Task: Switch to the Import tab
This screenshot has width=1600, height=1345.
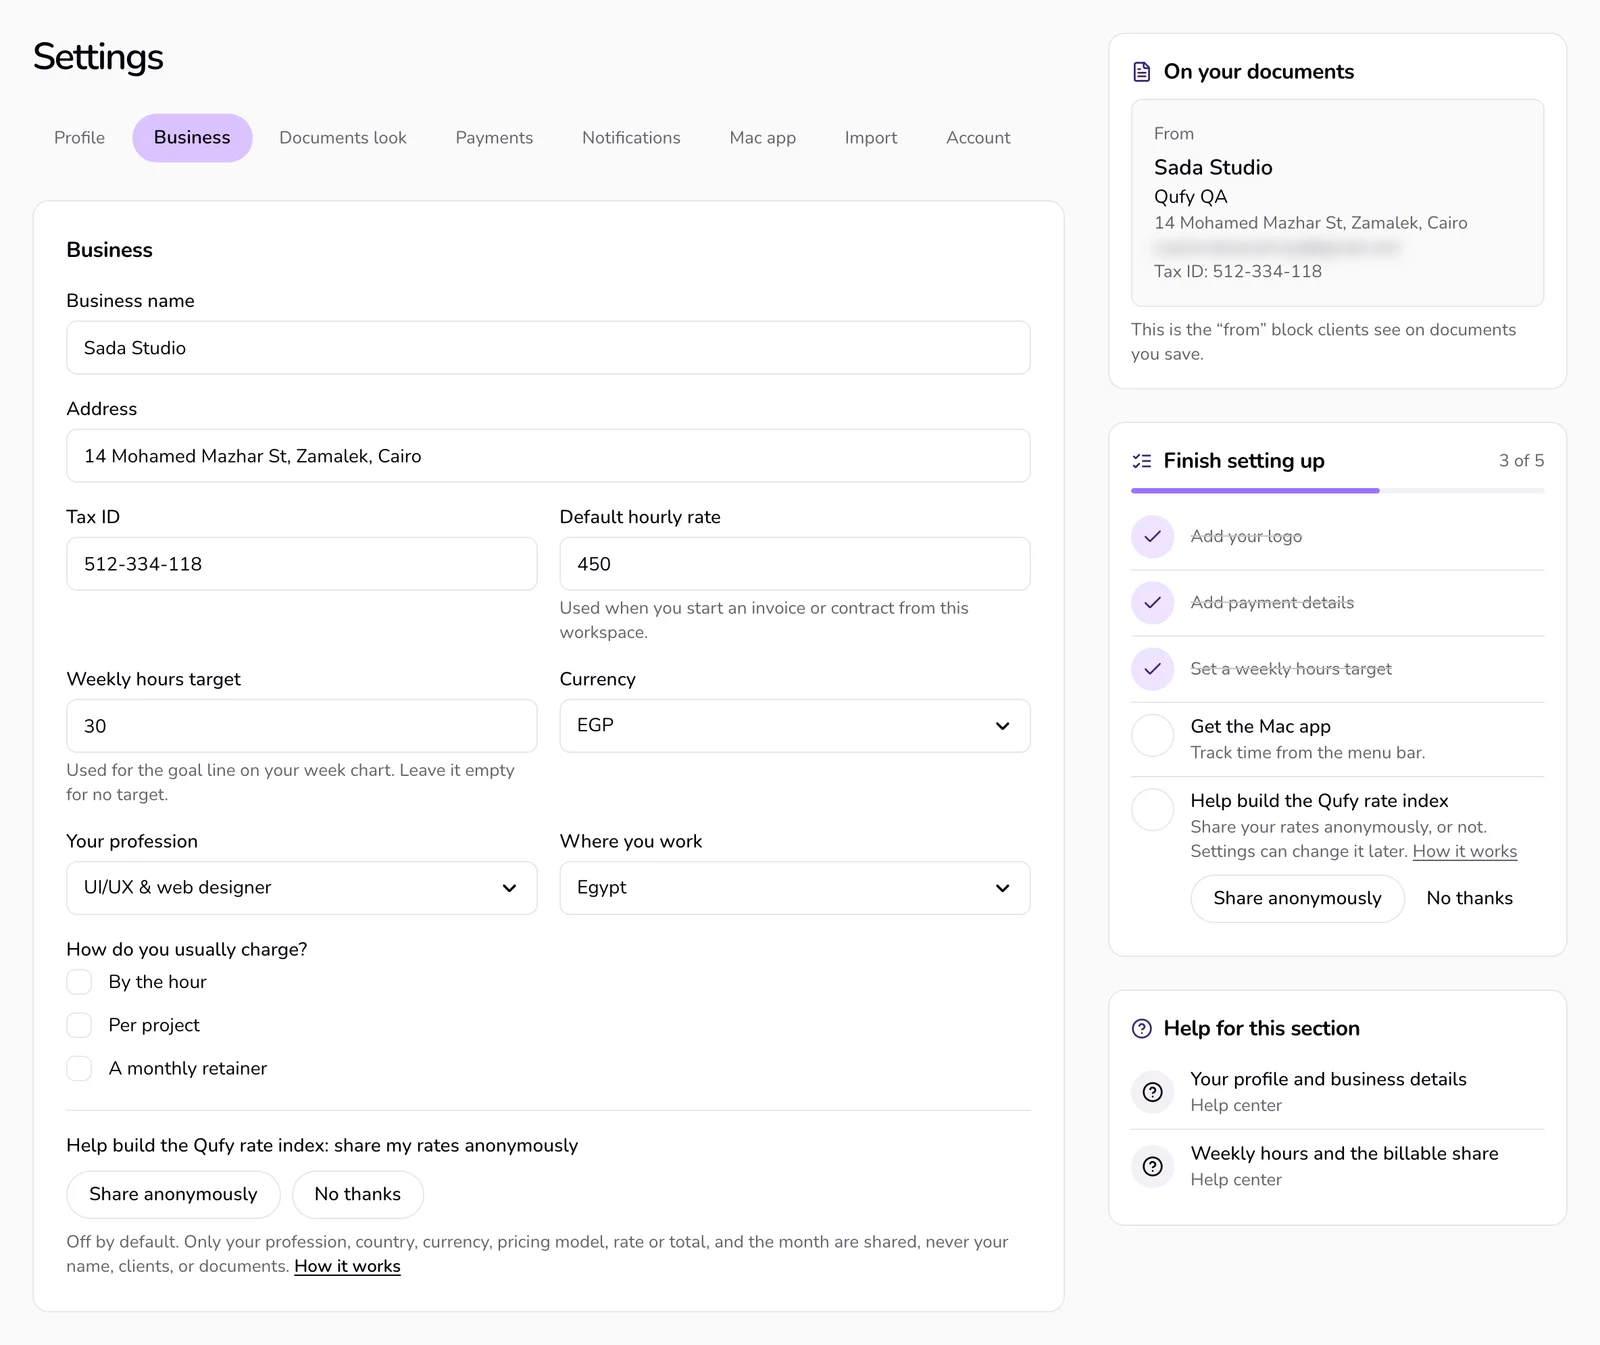Action: (871, 138)
